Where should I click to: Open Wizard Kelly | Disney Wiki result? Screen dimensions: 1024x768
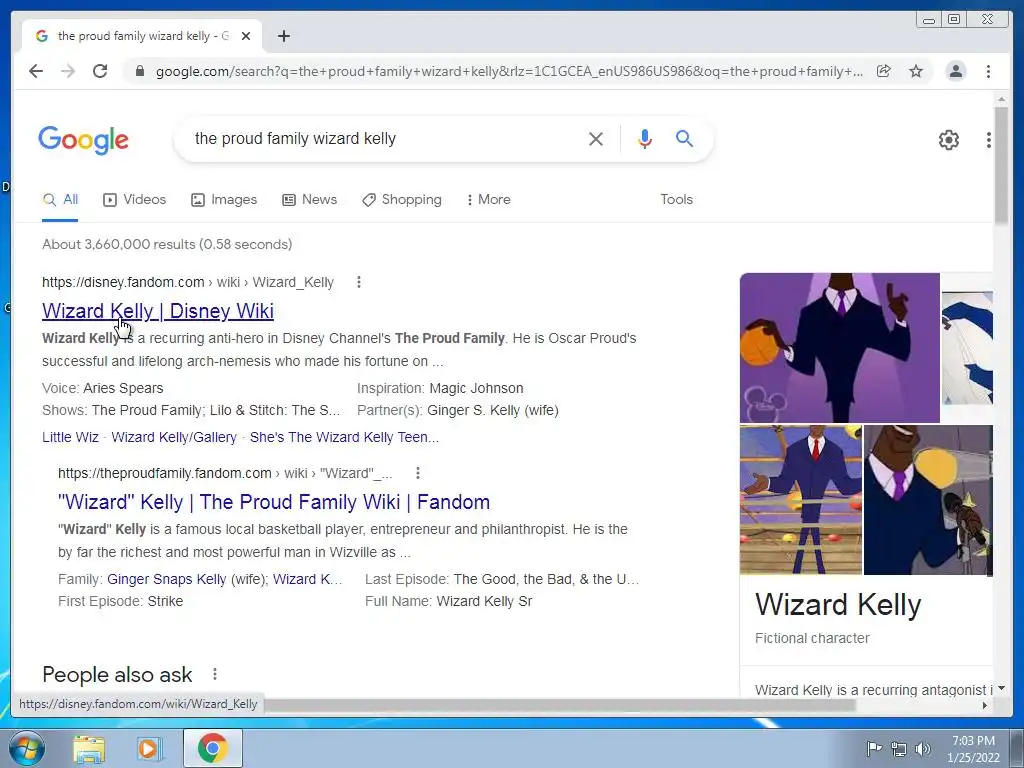click(x=158, y=311)
